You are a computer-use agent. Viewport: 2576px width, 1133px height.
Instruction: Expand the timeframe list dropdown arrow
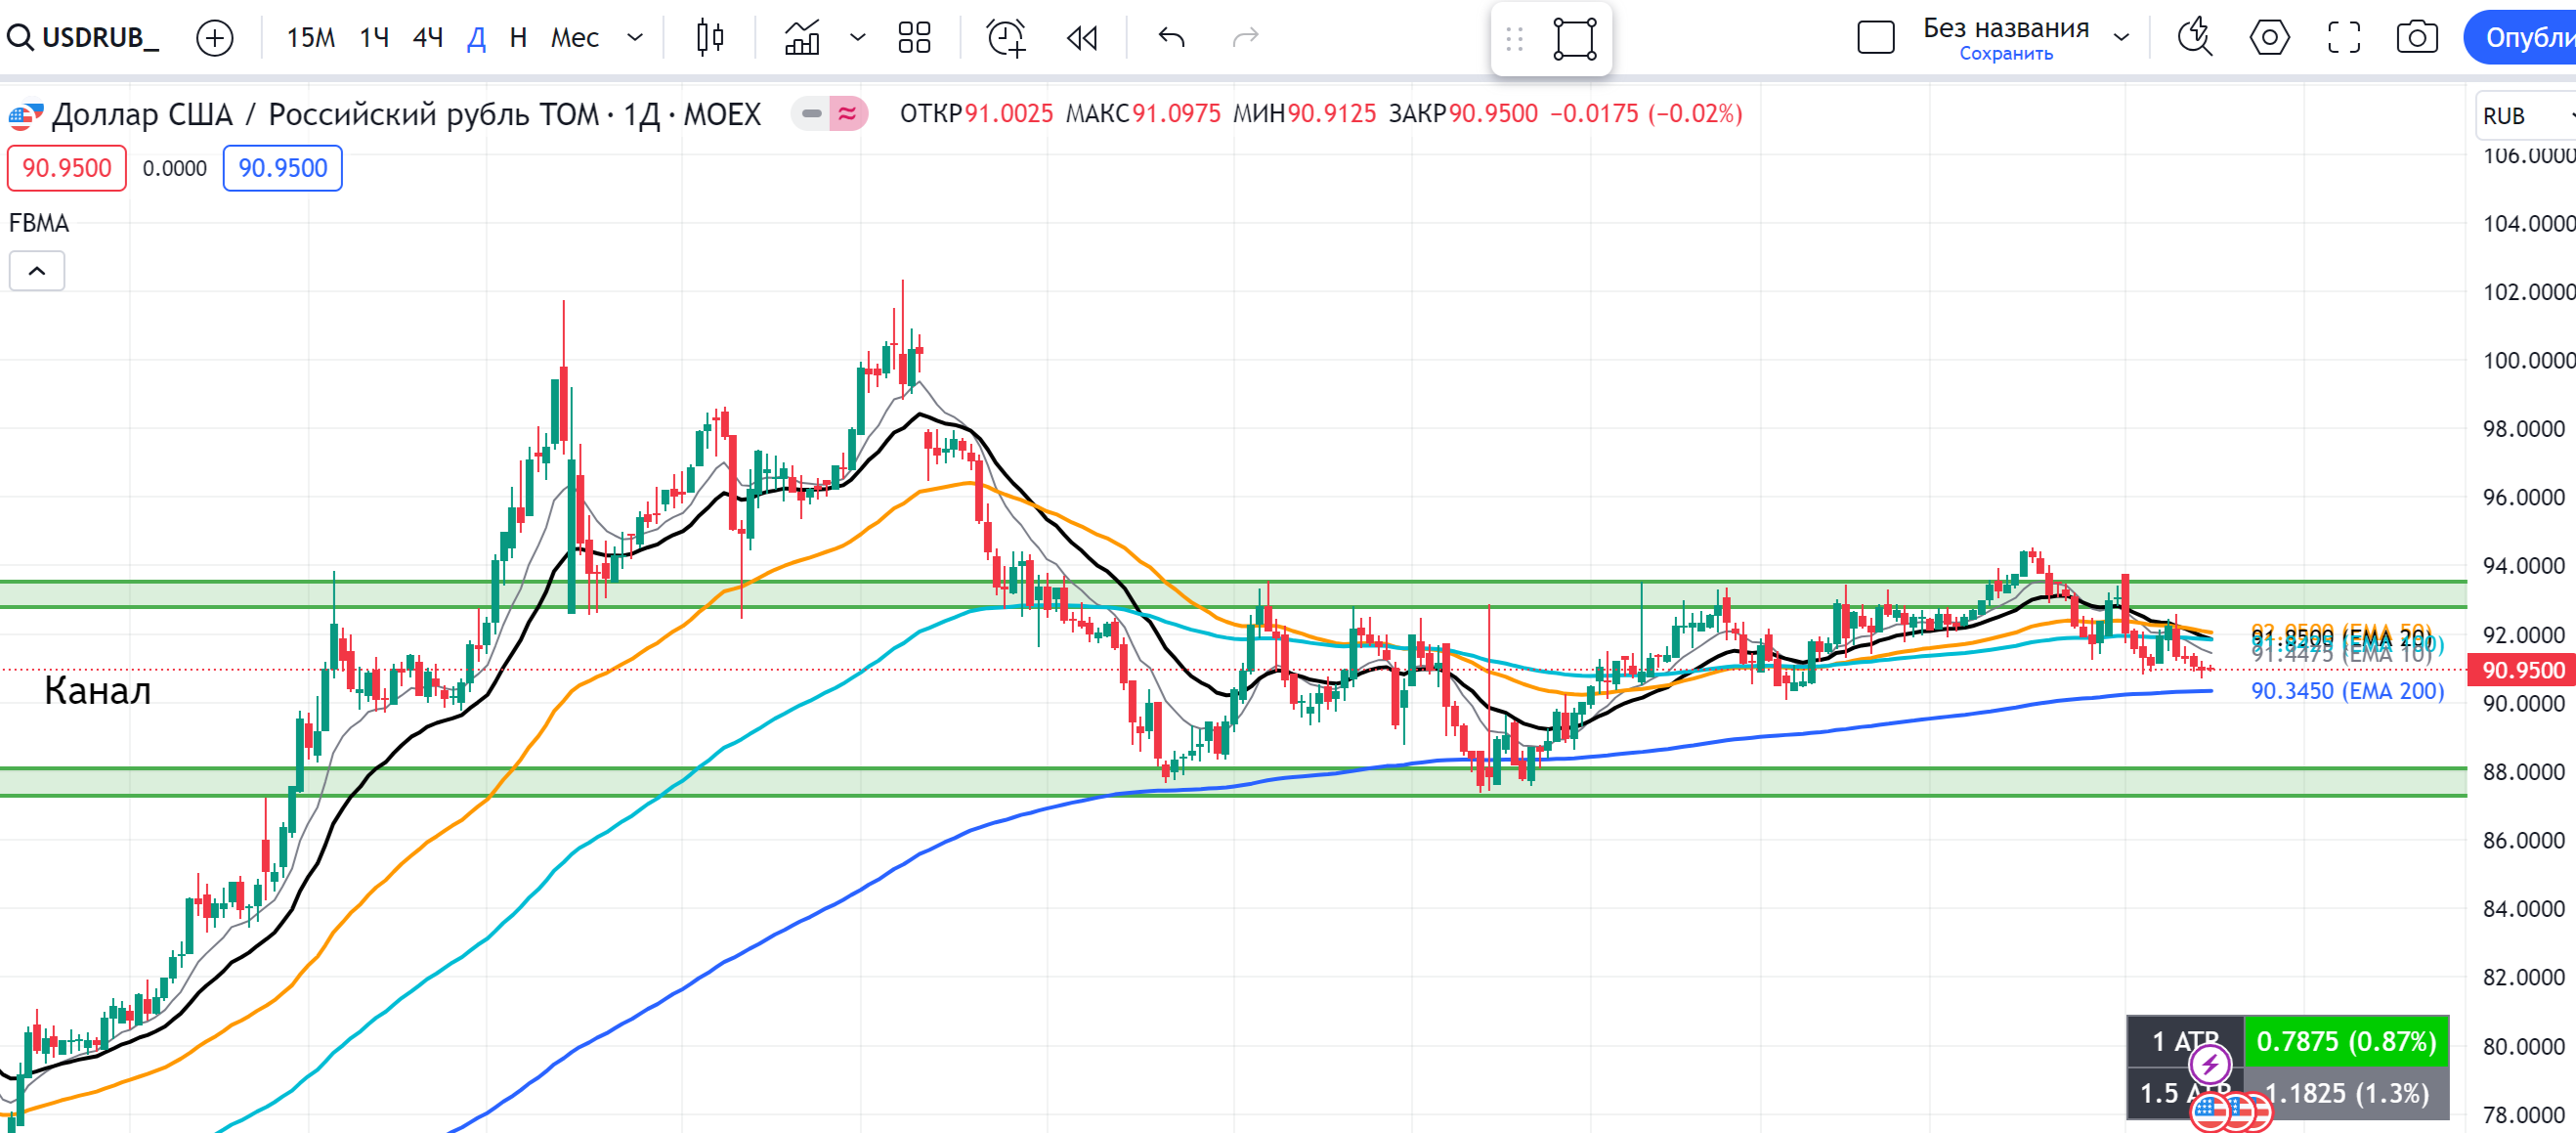pos(634,38)
